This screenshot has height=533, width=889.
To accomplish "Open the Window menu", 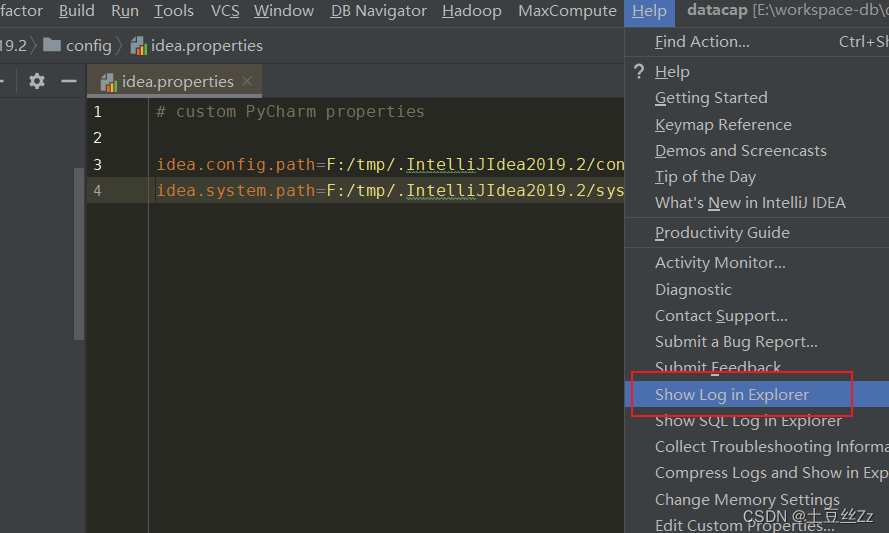I will (283, 11).
